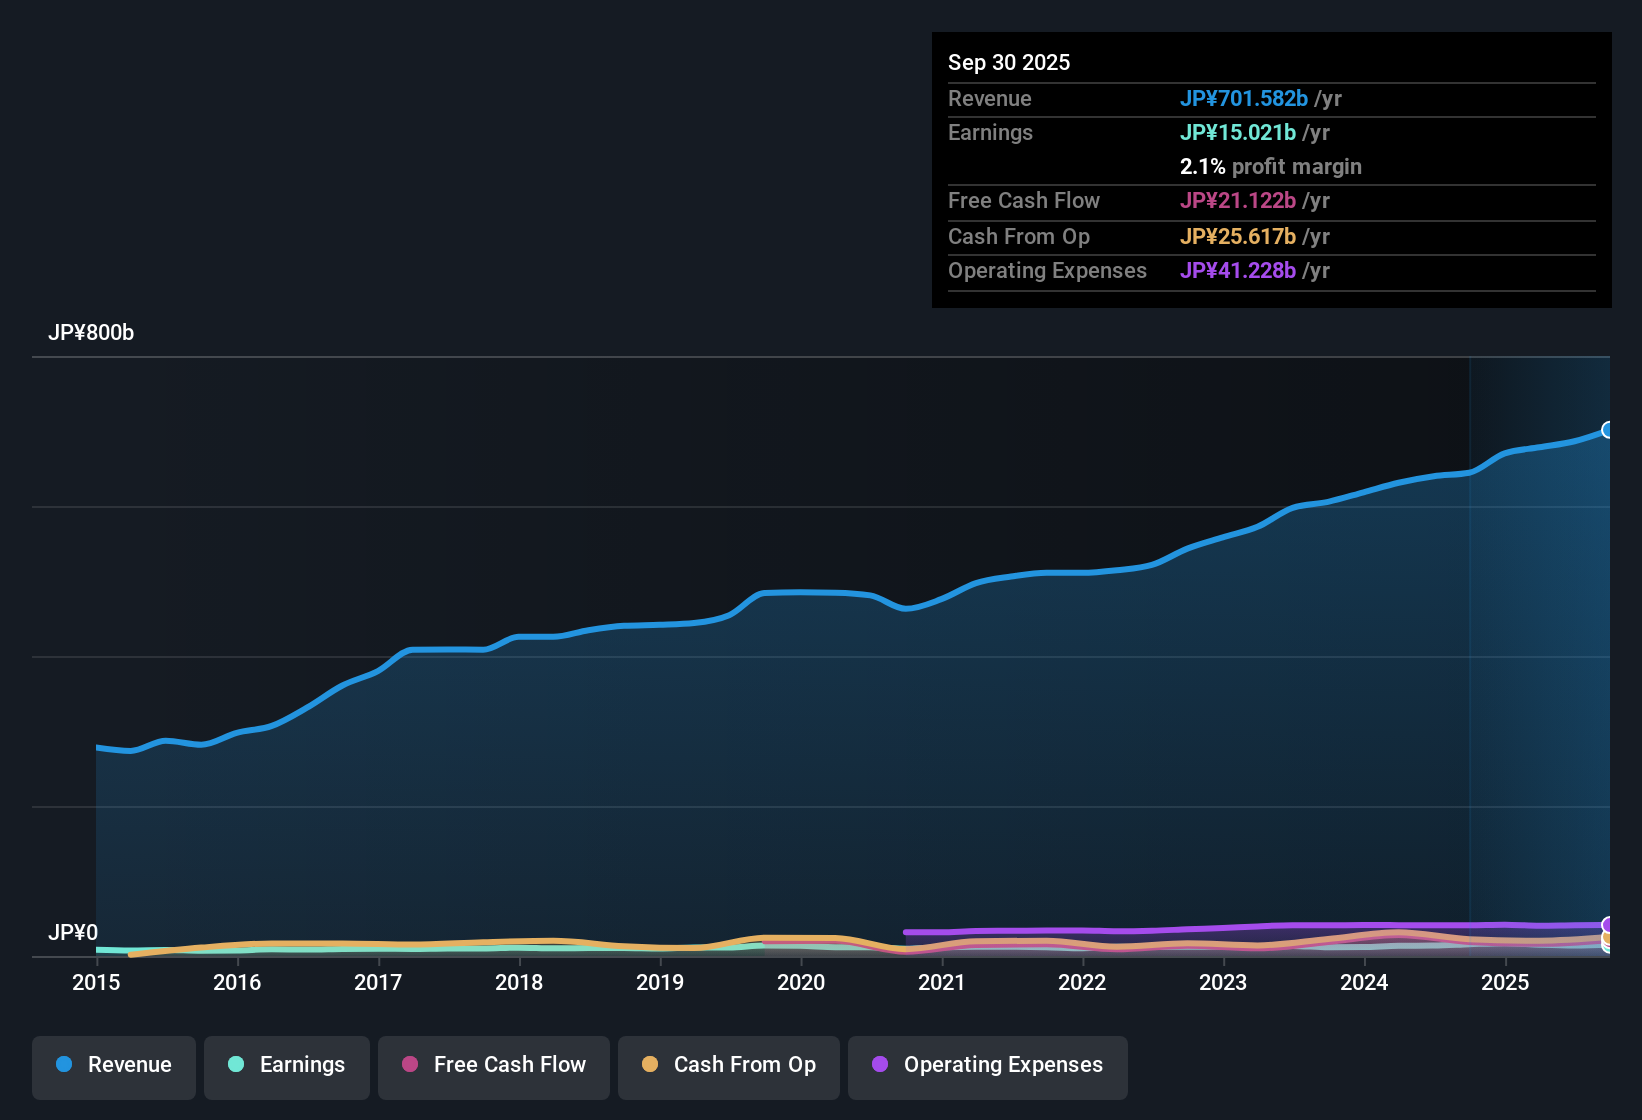Click the blue Revenue legend dot

click(x=63, y=1065)
